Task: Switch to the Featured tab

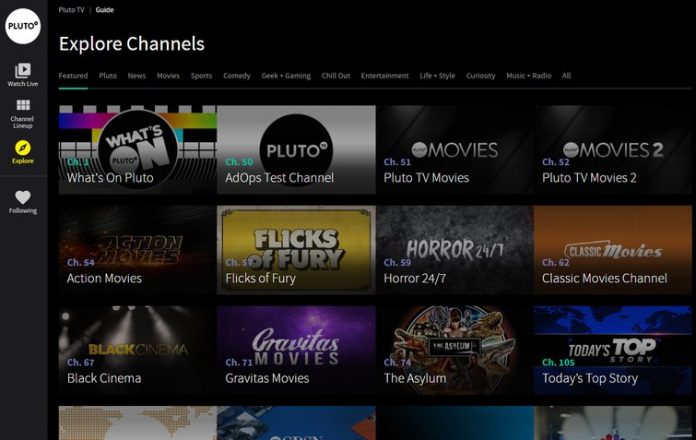Action: click(x=73, y=76)
